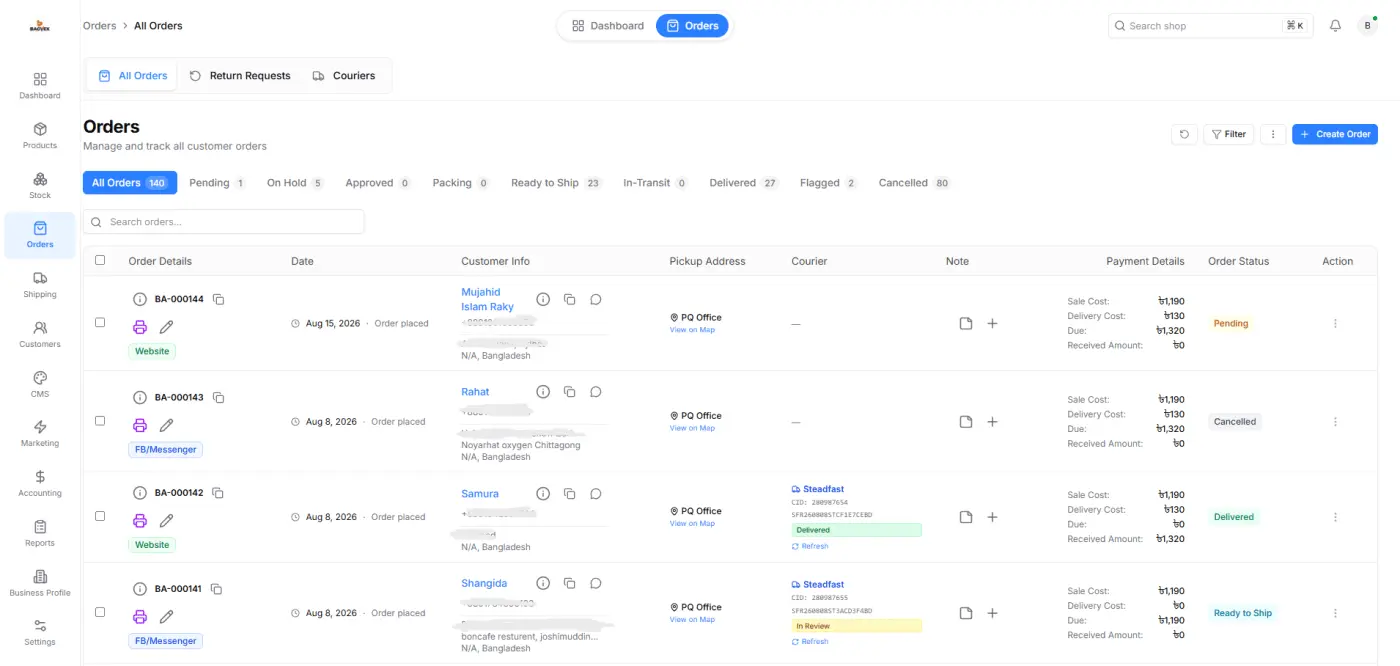This screenshot has width=1400, height=666.
Task: Select all orders header checkbox
Action: coord(100,260)
